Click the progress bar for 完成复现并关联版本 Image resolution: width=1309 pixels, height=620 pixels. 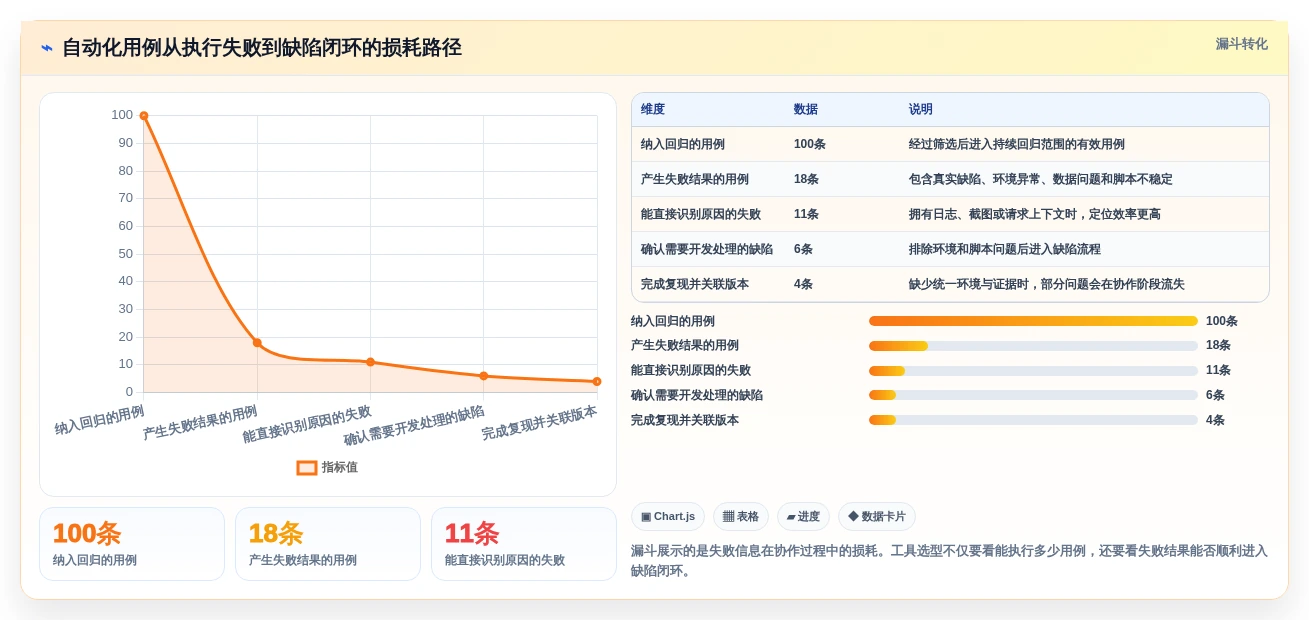(x=1033, y=420)
